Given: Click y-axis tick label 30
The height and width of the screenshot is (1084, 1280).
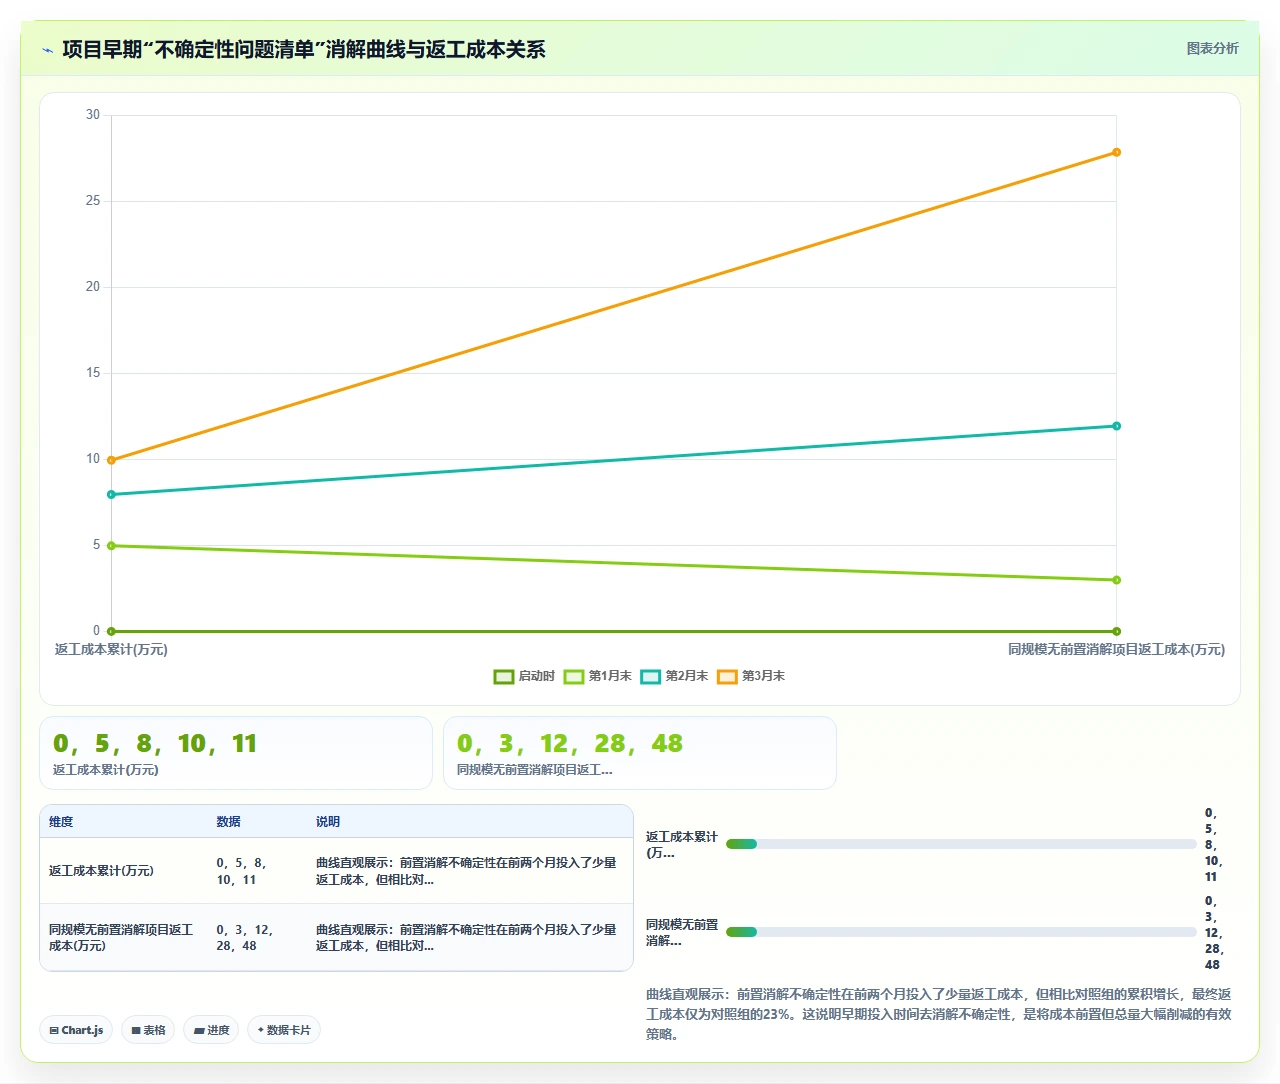Looking at the screenshot, I should [93, 115].
